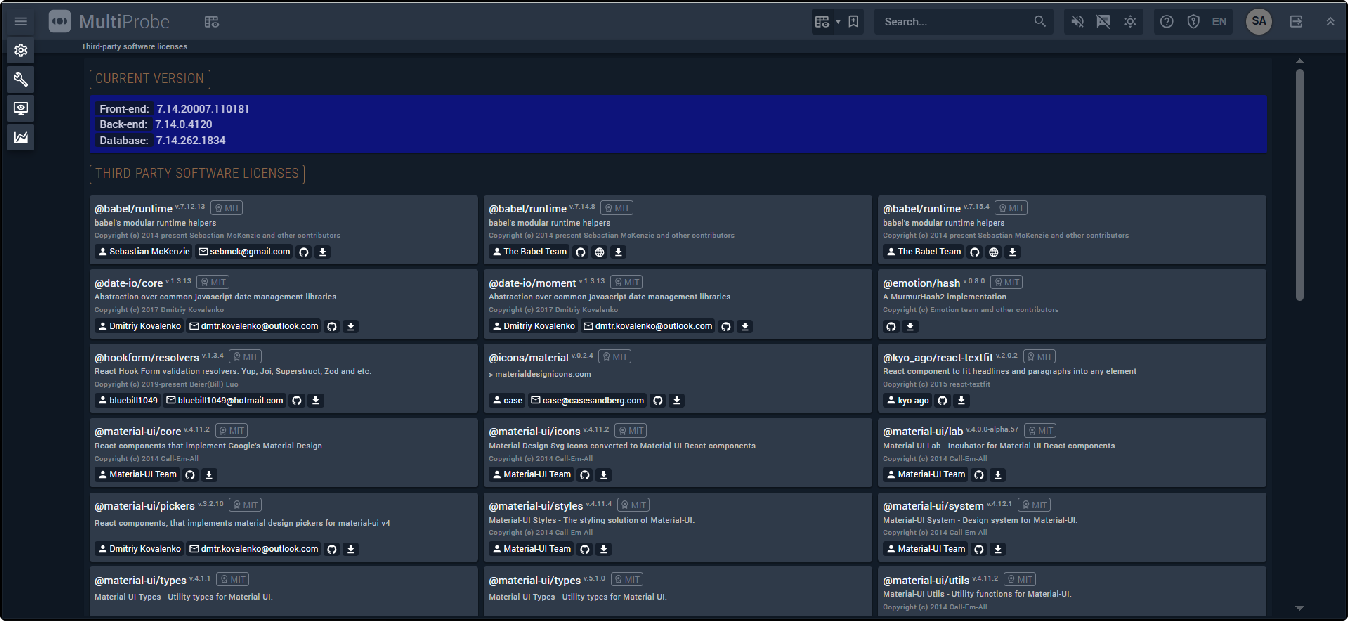Open the gear settings sidebar section

[20, 50]
